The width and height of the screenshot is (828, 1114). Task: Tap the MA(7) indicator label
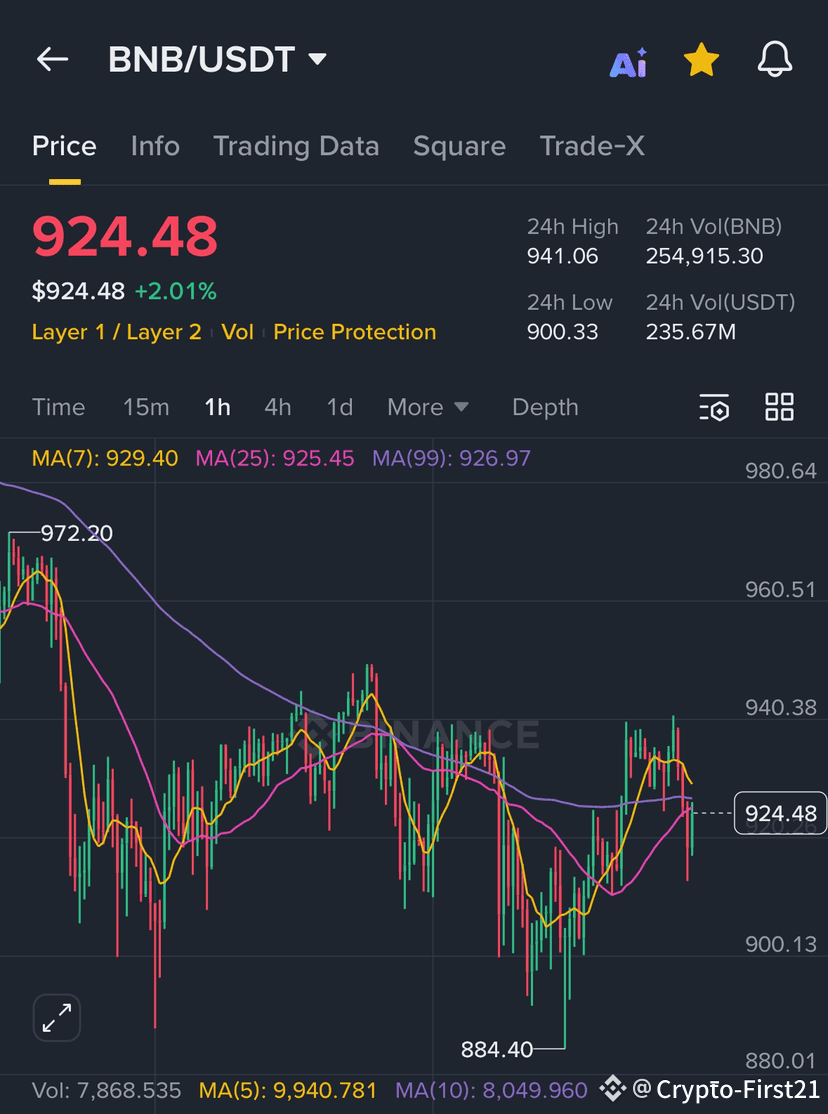pyautogui.click(x=104, y=458)
